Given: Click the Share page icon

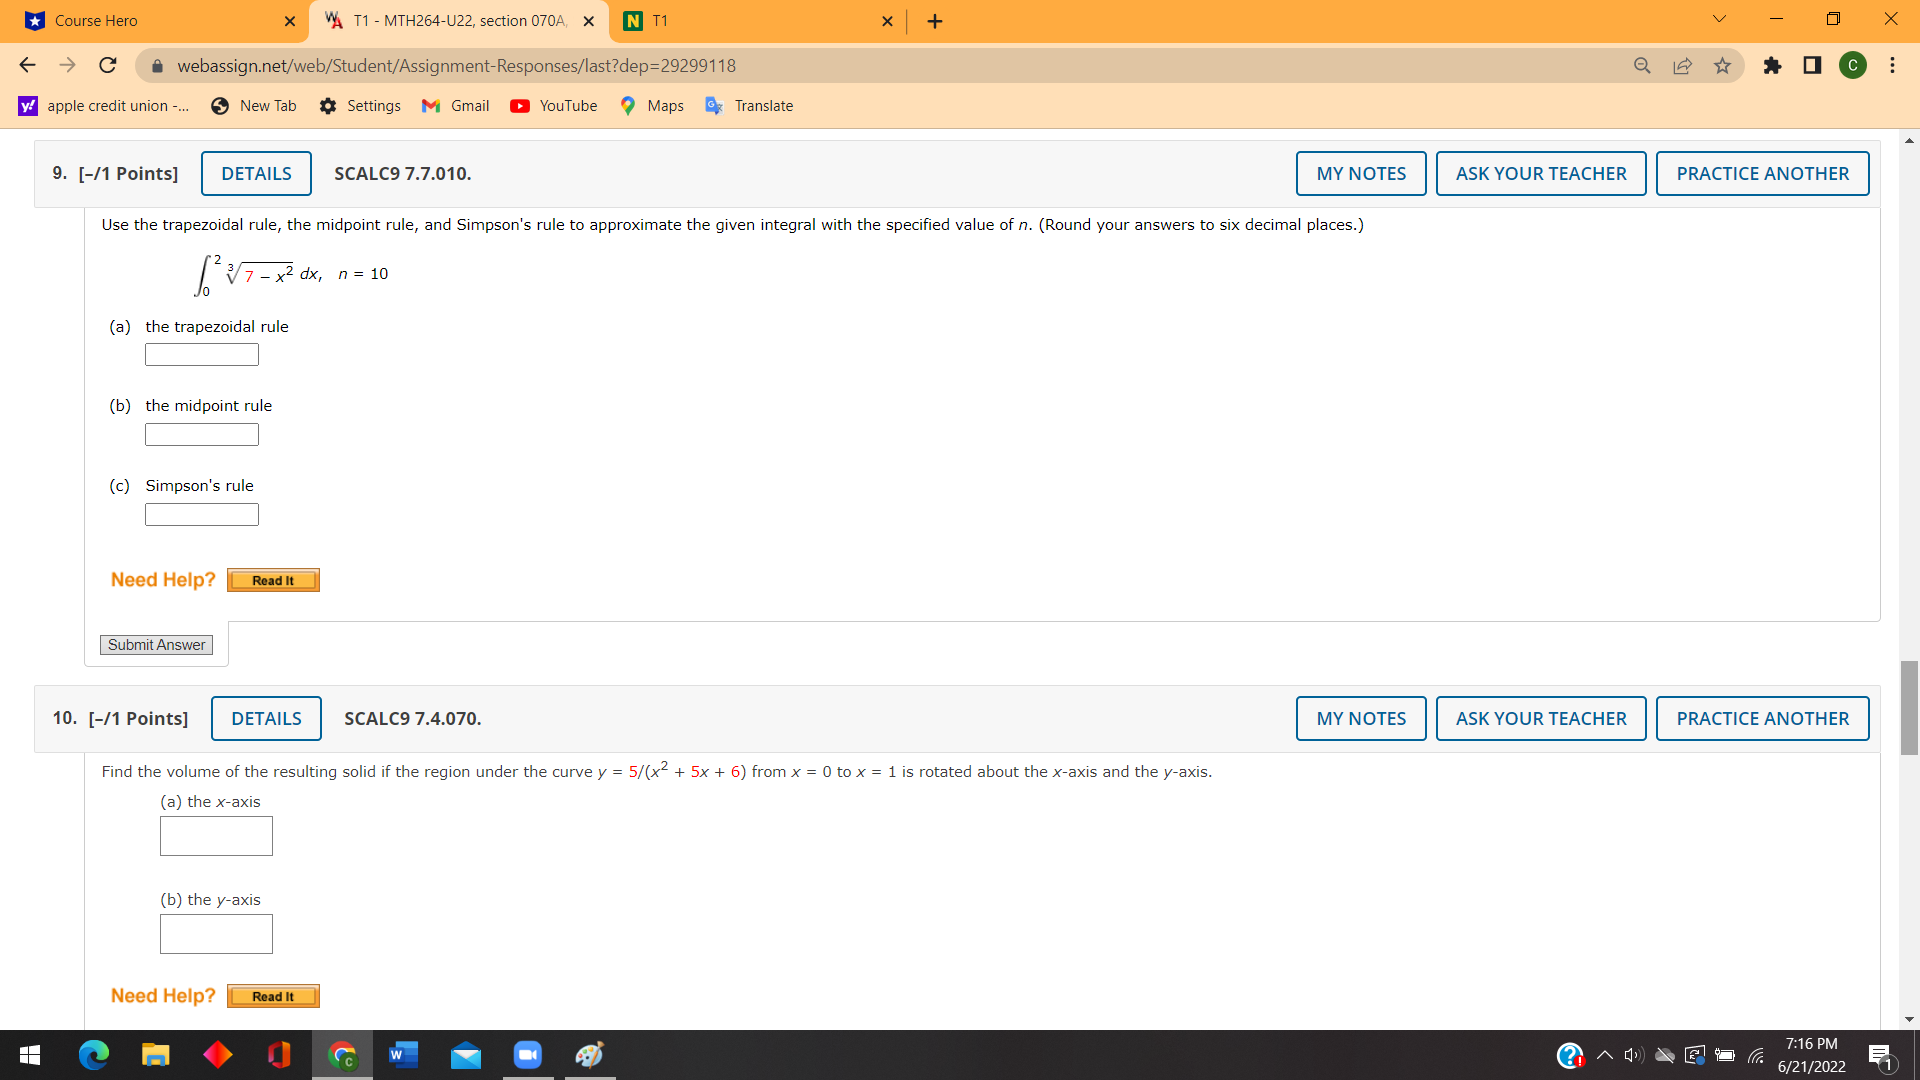Looking at the screenshot, I should [1682, 66].
